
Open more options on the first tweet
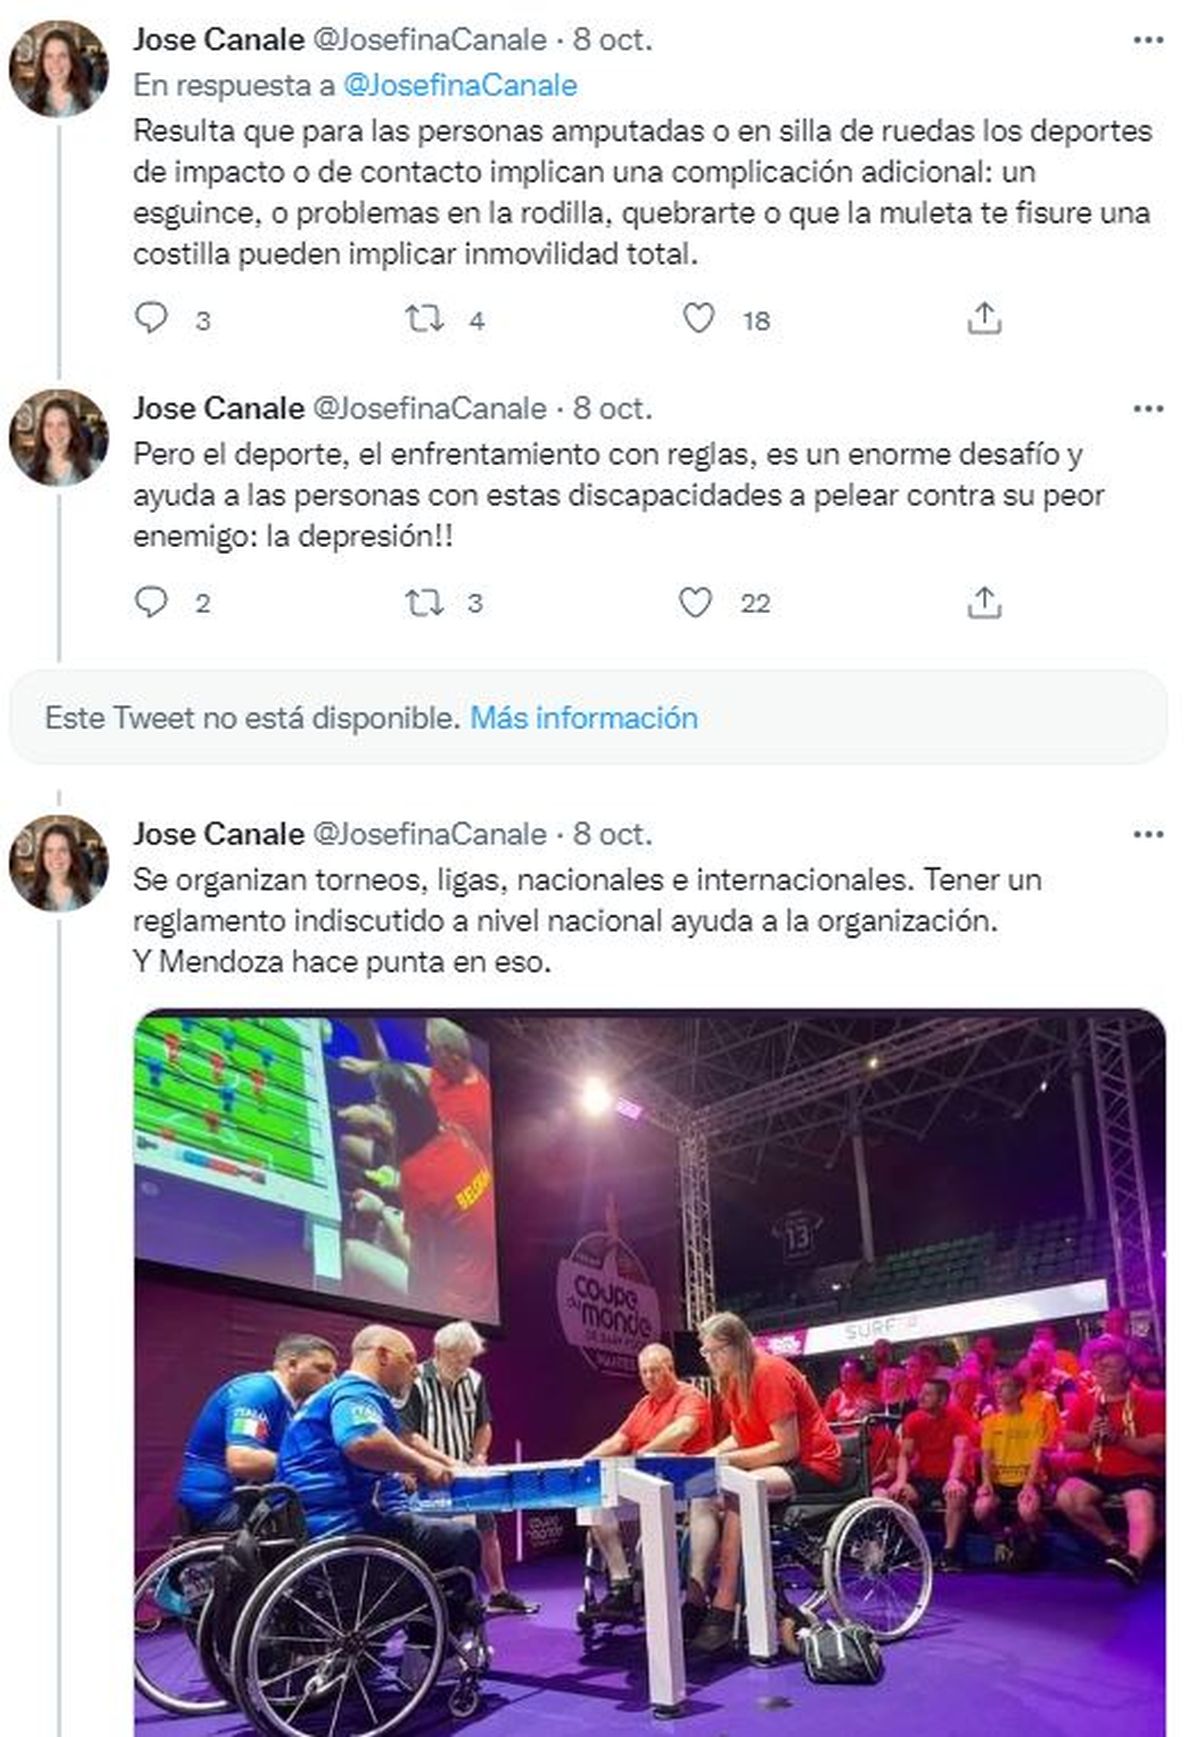pos(1148,40)
